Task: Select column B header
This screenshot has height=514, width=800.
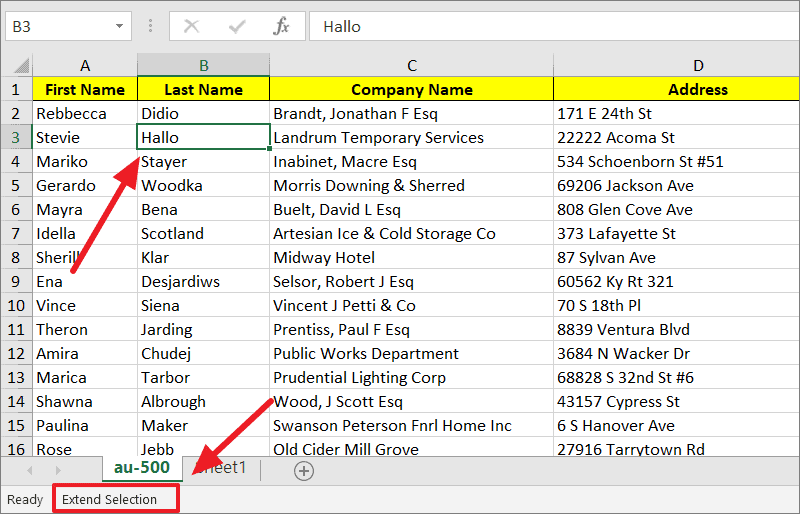Action: coord(204,65)
